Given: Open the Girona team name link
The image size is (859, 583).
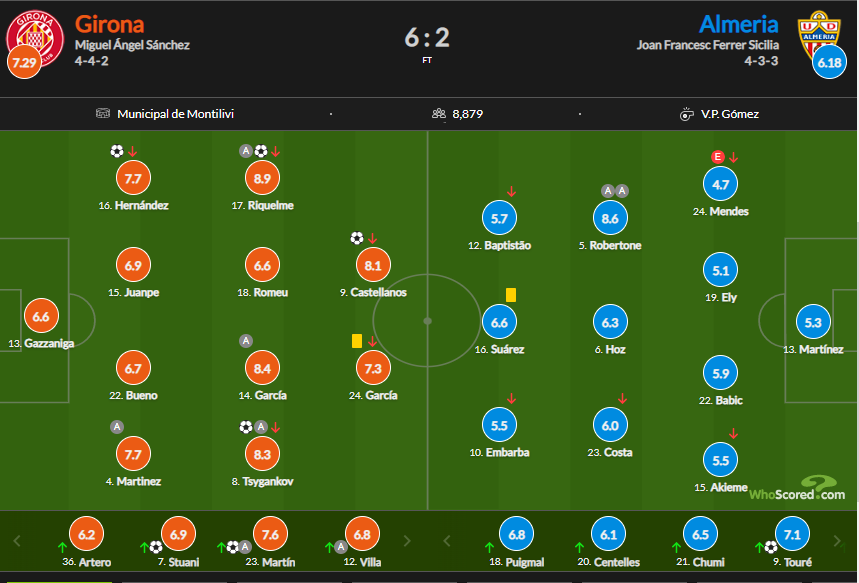Looking at the screenshot, I should (110, 24).
